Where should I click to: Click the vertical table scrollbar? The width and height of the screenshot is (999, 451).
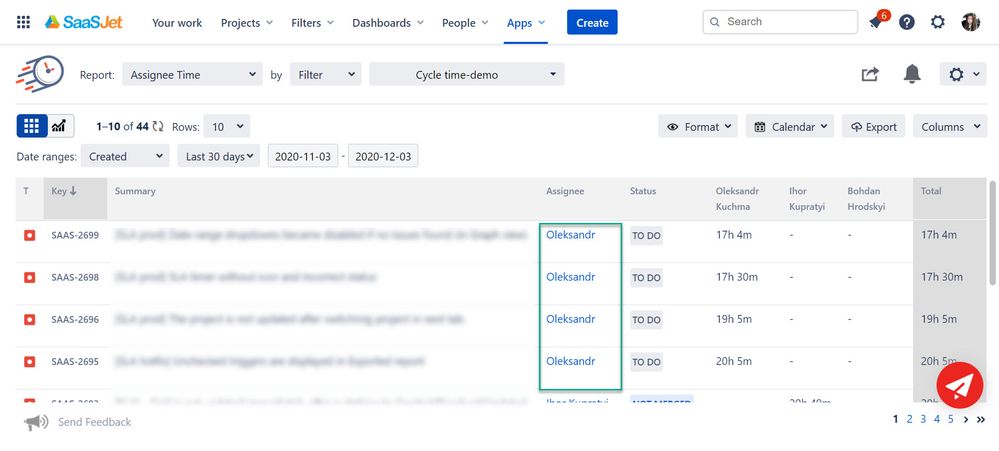(993, 233)
